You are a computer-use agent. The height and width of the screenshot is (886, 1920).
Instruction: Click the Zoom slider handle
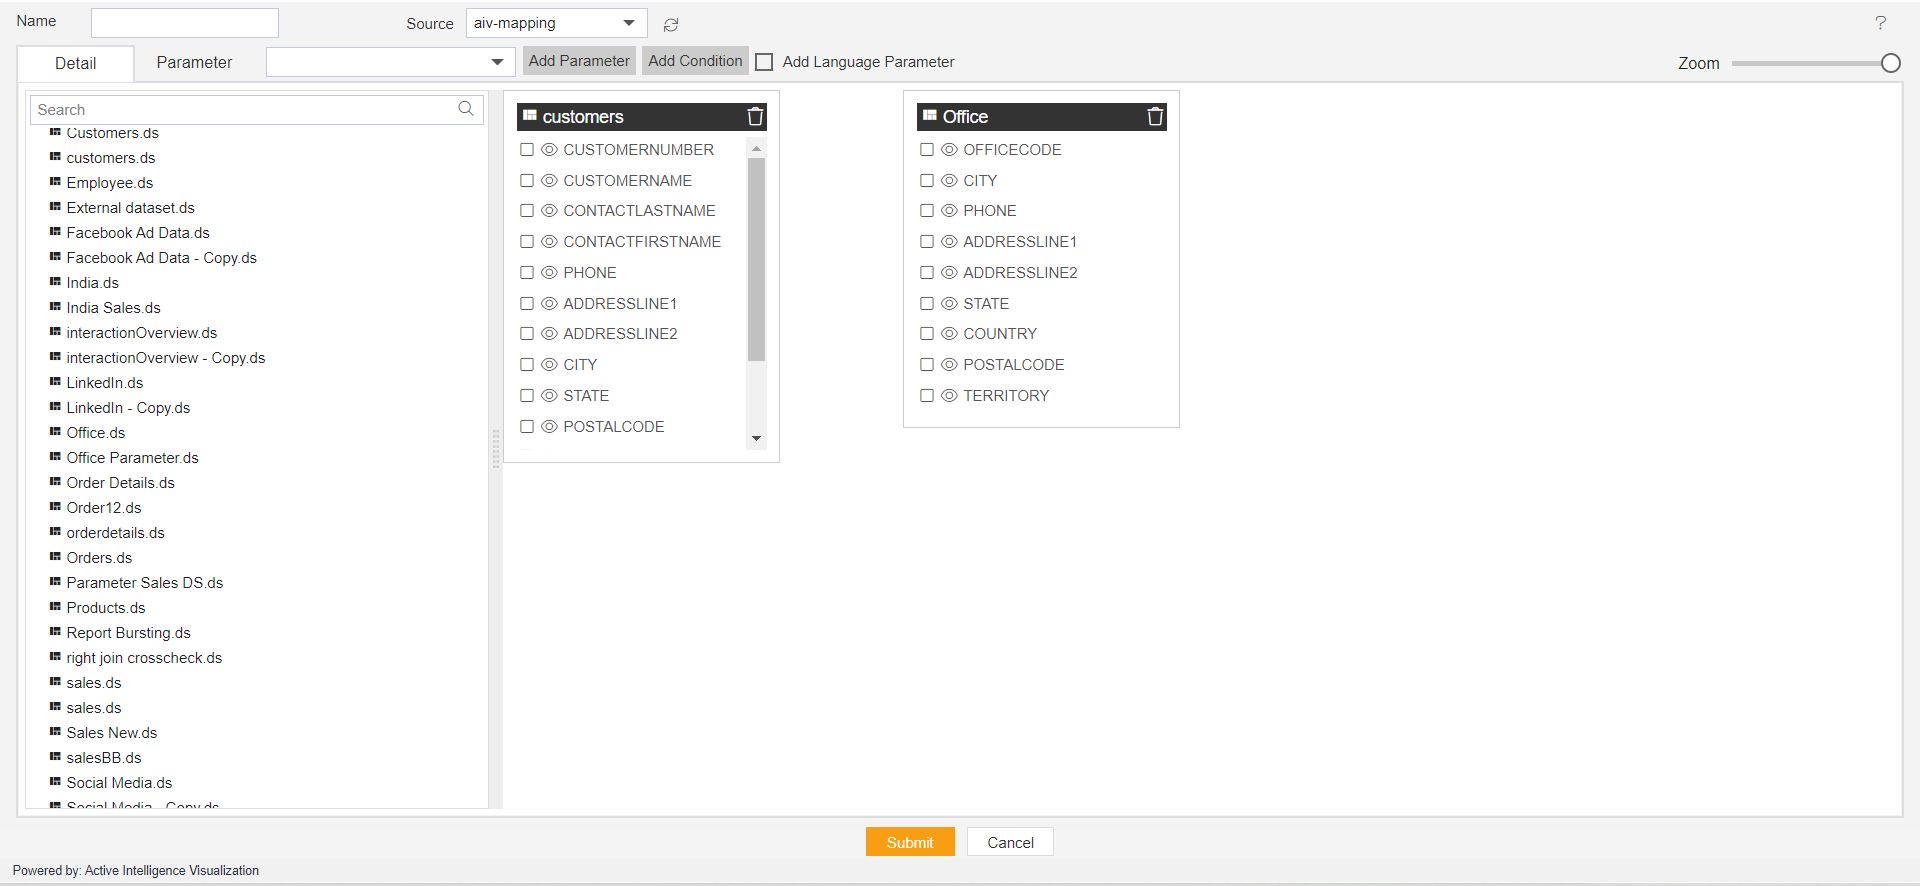coord(1890,63)
